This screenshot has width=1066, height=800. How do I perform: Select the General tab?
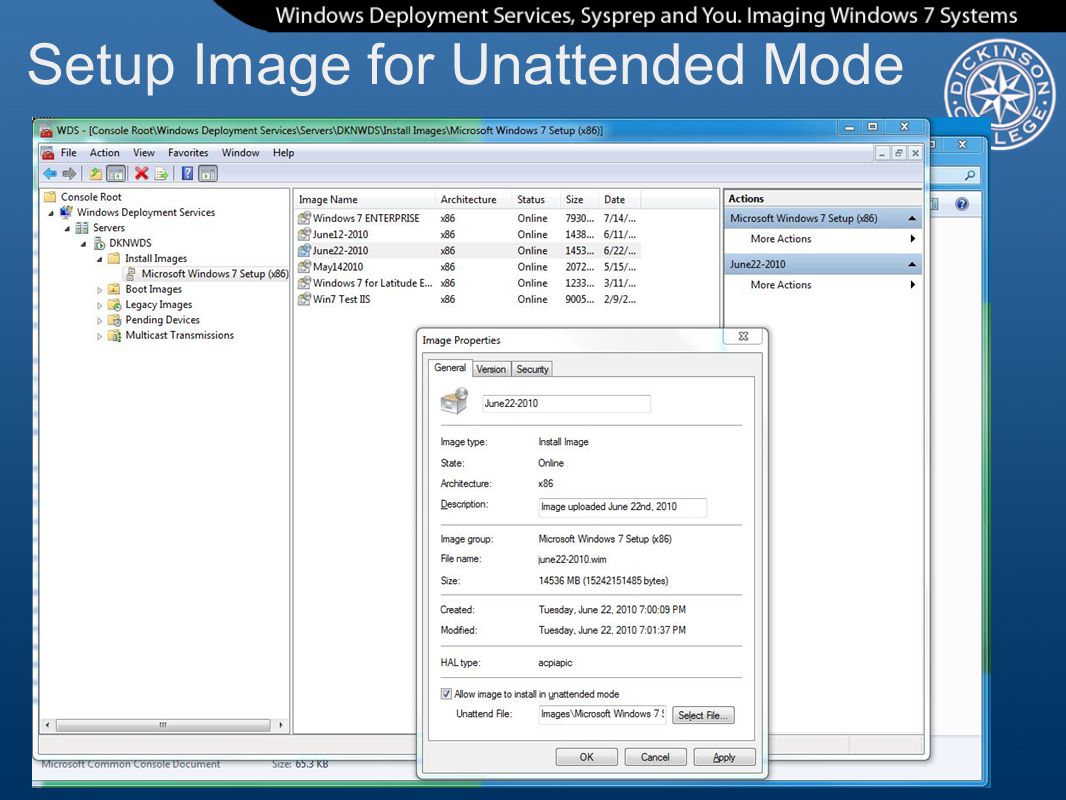pyautogui.click(x=450, y=367)
